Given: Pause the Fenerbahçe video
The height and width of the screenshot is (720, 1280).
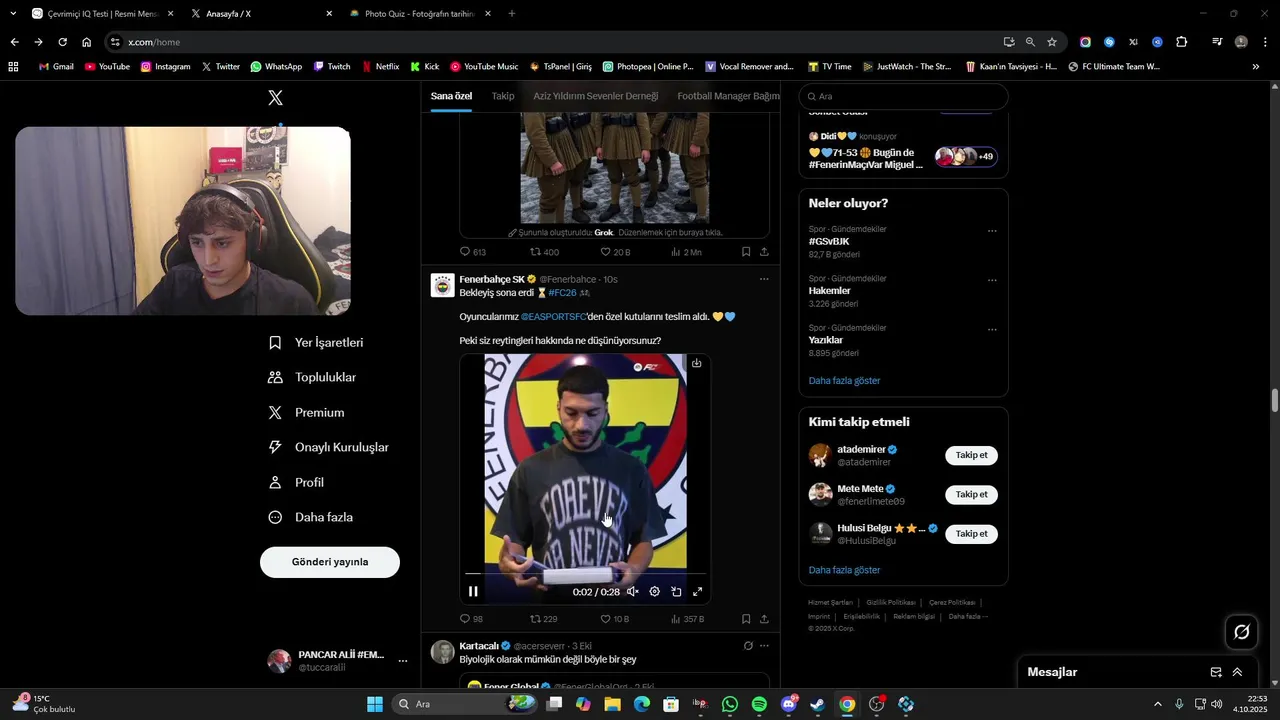Looking at the screenshot, I should click(x=473, y=592).
